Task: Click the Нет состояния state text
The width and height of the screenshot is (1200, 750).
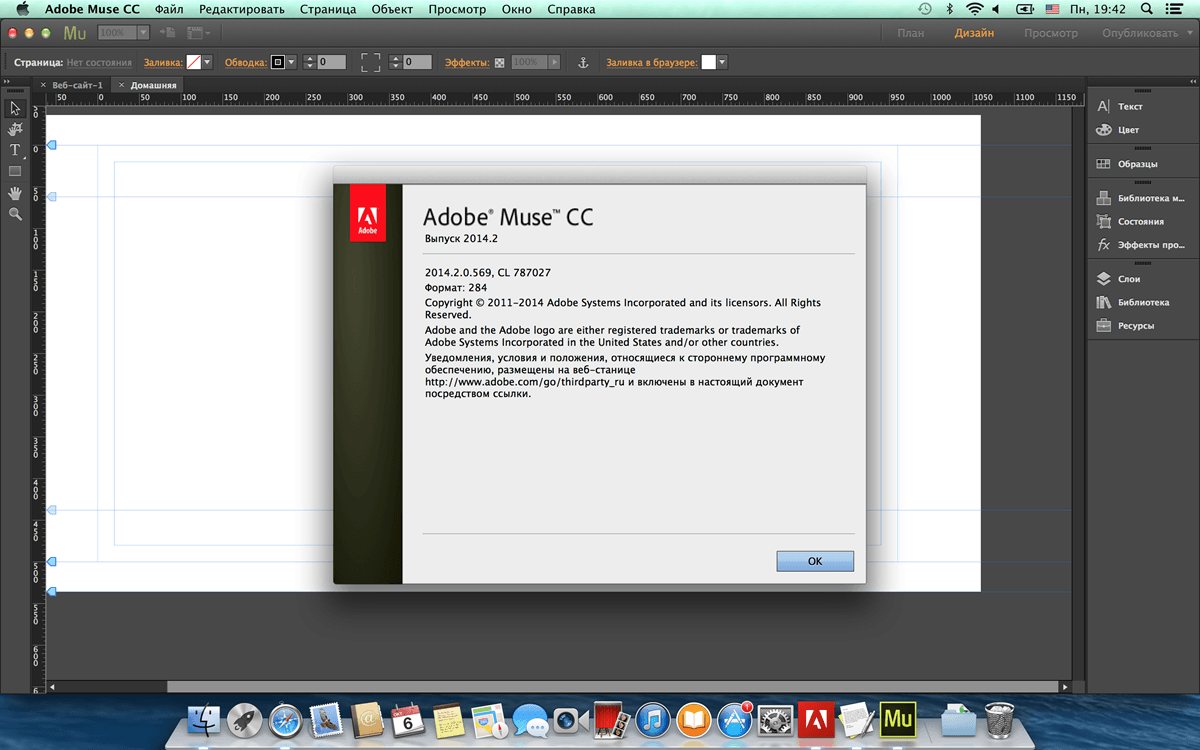Action: tap(99, 62)
